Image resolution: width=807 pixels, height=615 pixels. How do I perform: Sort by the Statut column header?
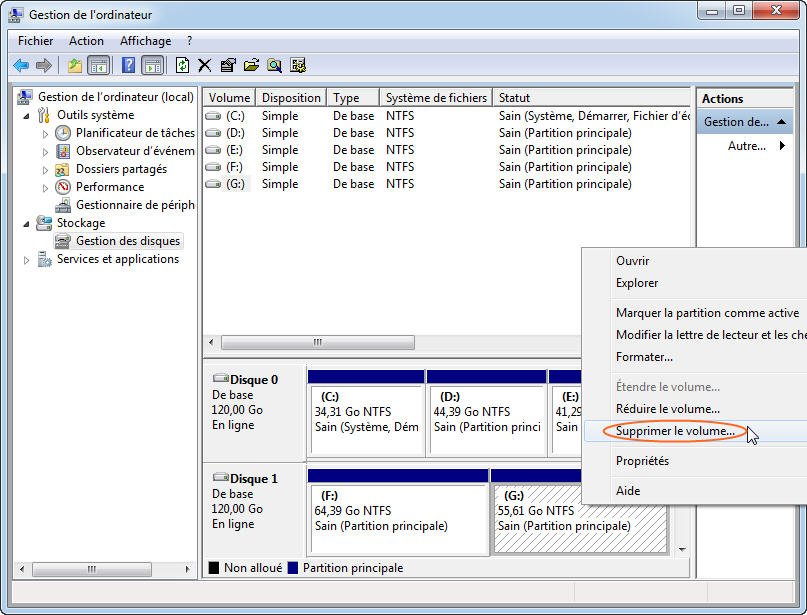click(x=591, y=98)
